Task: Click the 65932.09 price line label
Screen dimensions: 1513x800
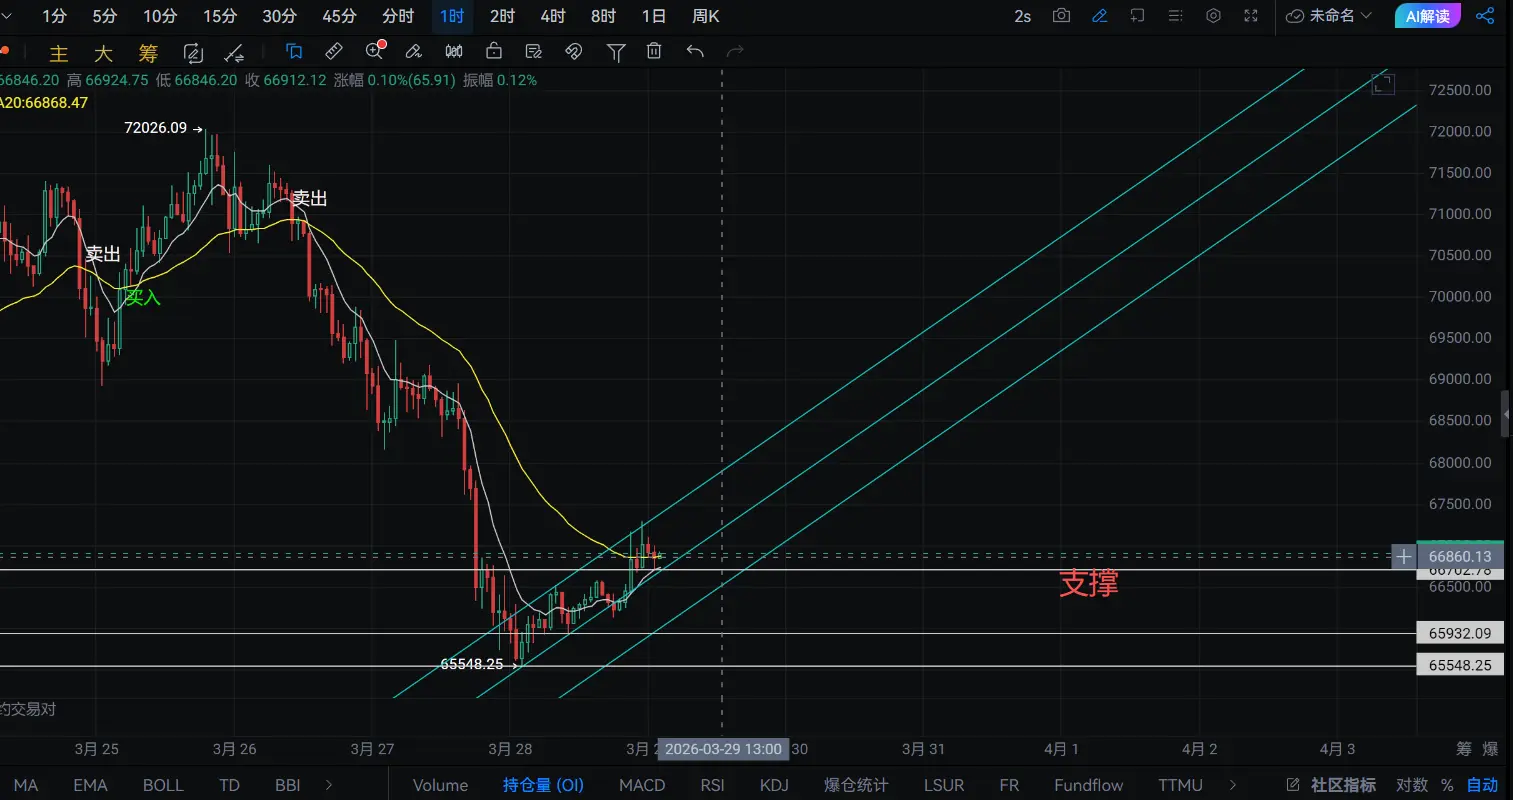Action: point(1460,633)
